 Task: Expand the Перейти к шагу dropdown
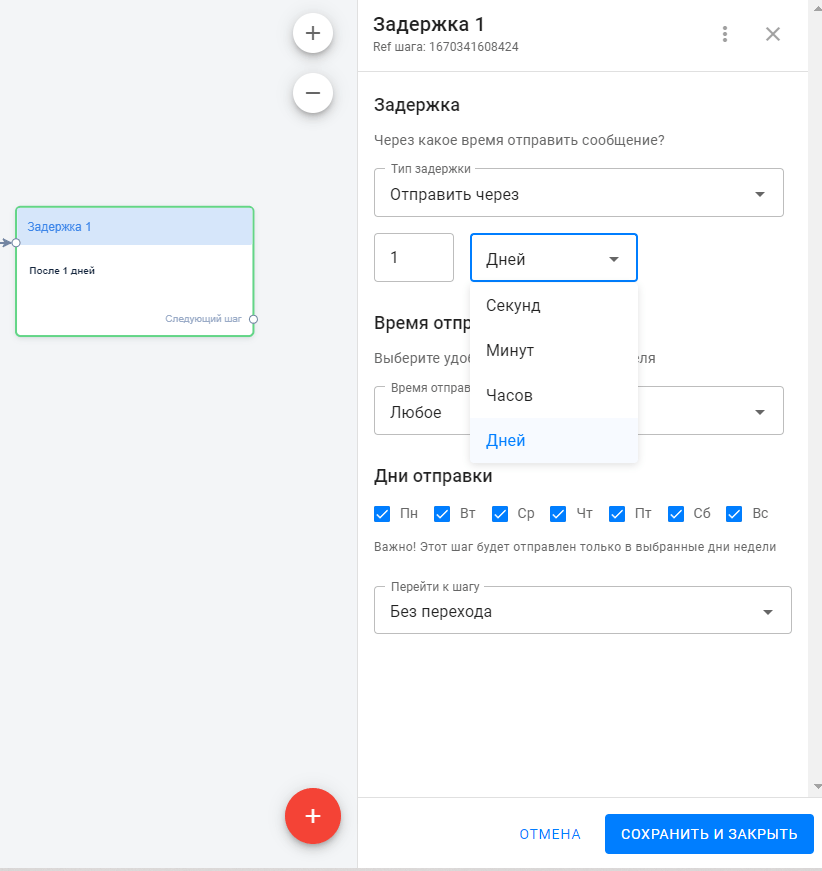point(582,611)
